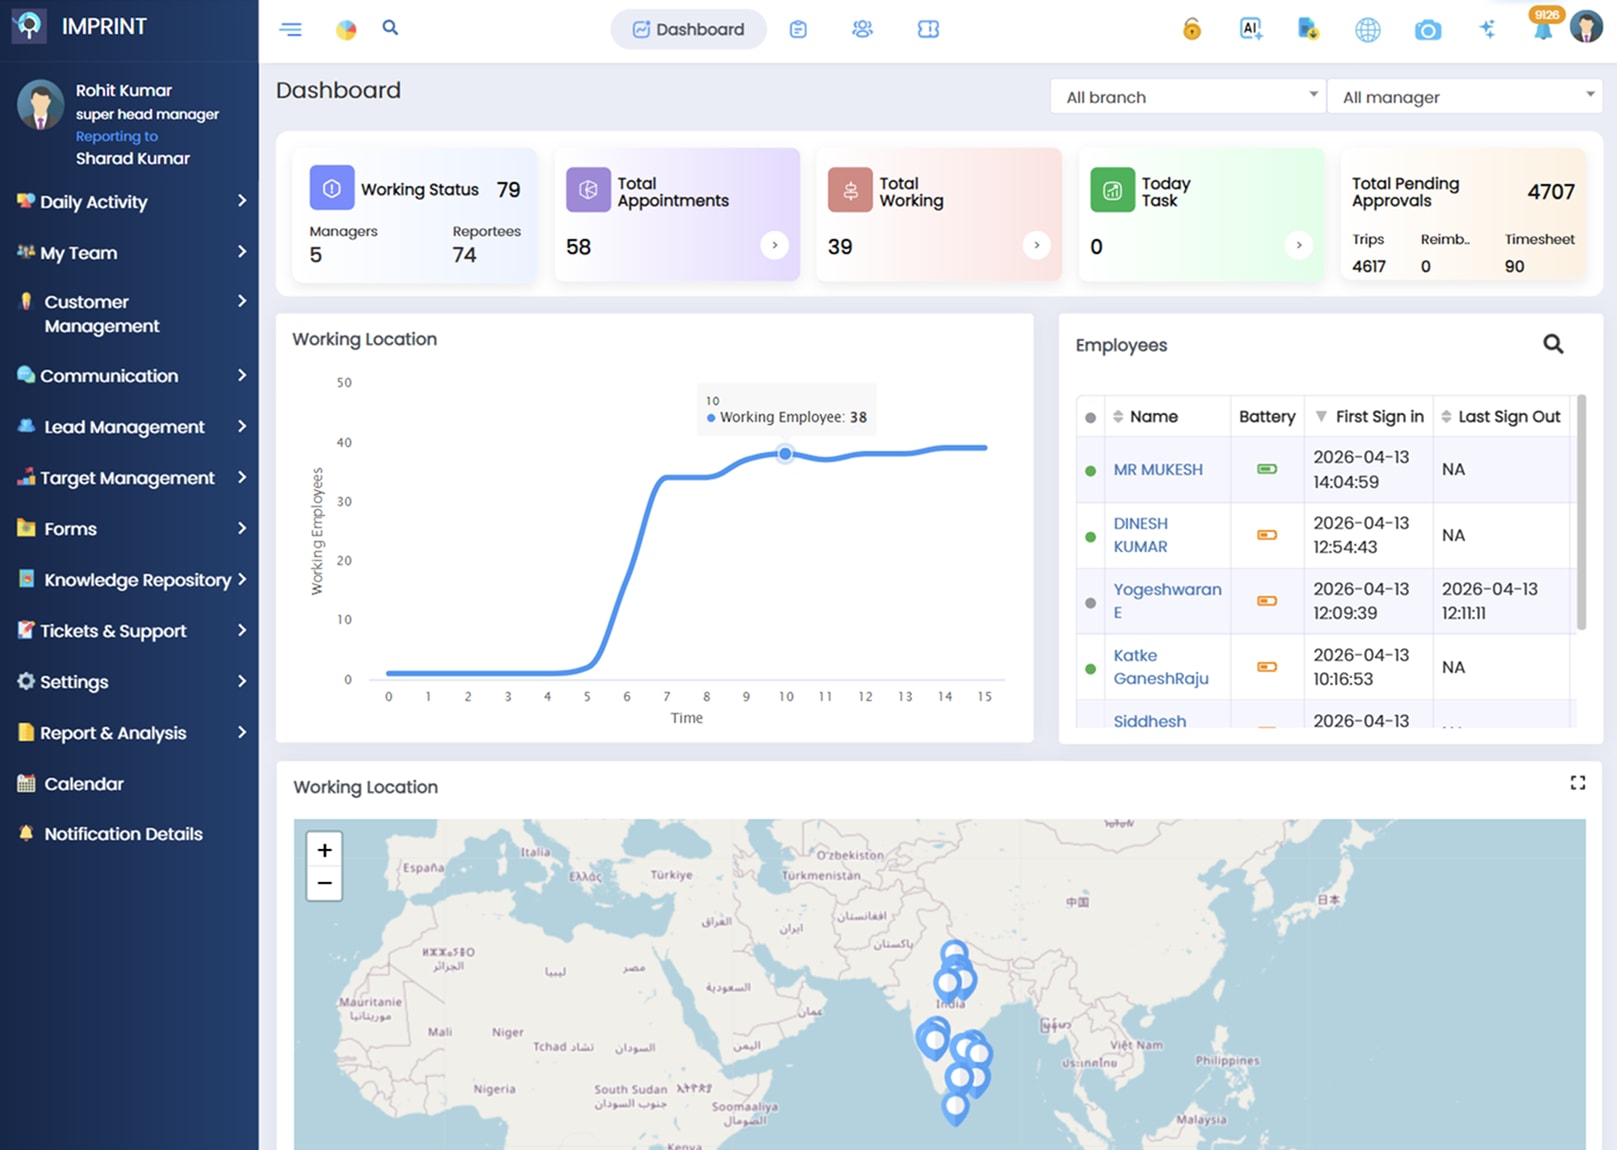Open the pie chart icon in the top bar

[346, 29]
